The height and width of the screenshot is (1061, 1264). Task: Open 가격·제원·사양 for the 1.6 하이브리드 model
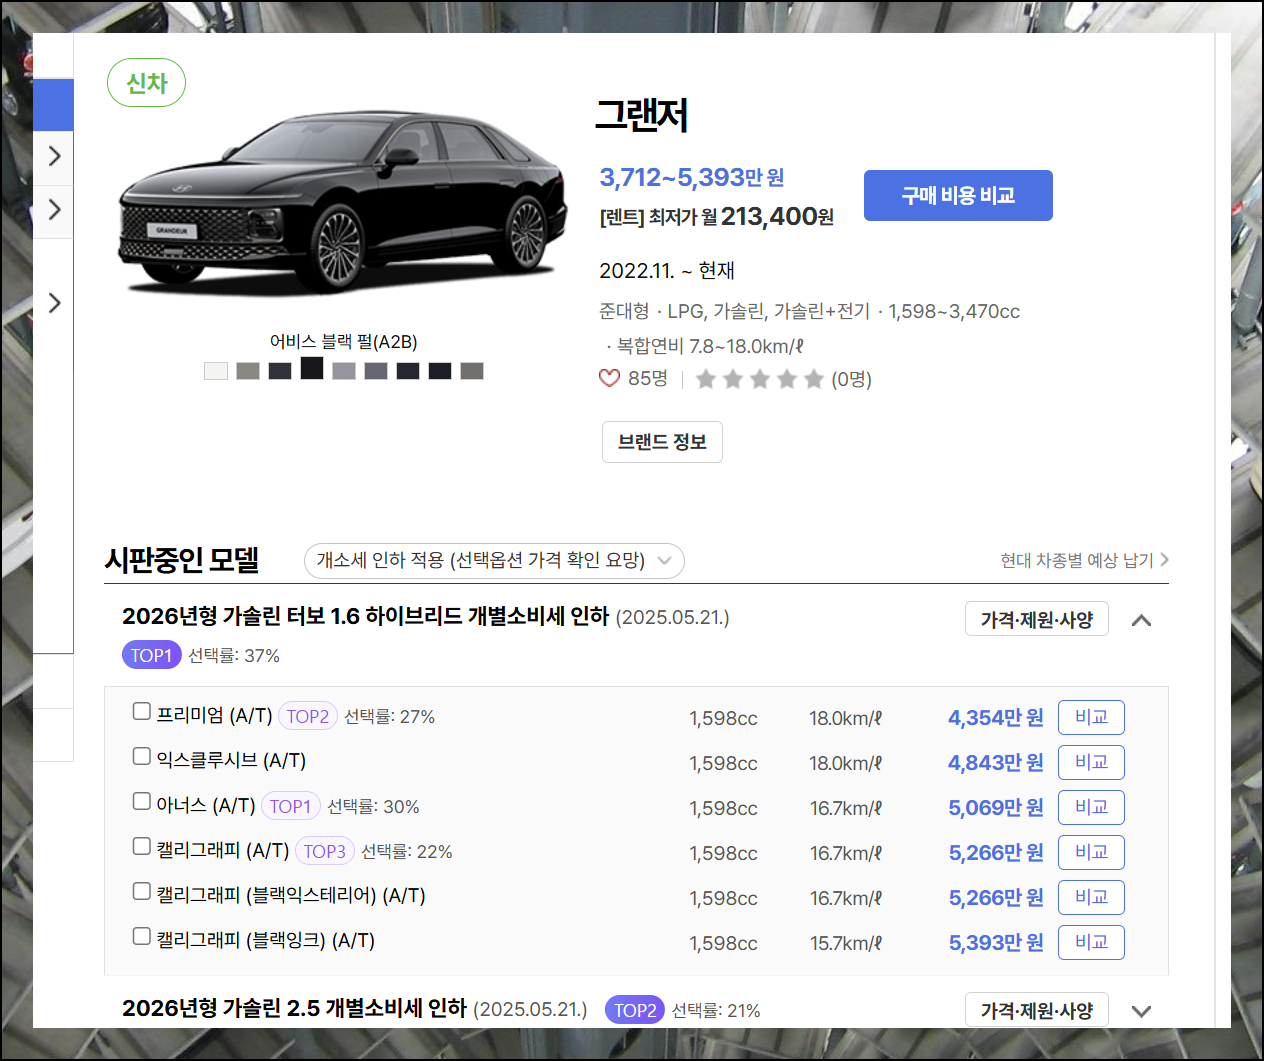click(1037, 619)
